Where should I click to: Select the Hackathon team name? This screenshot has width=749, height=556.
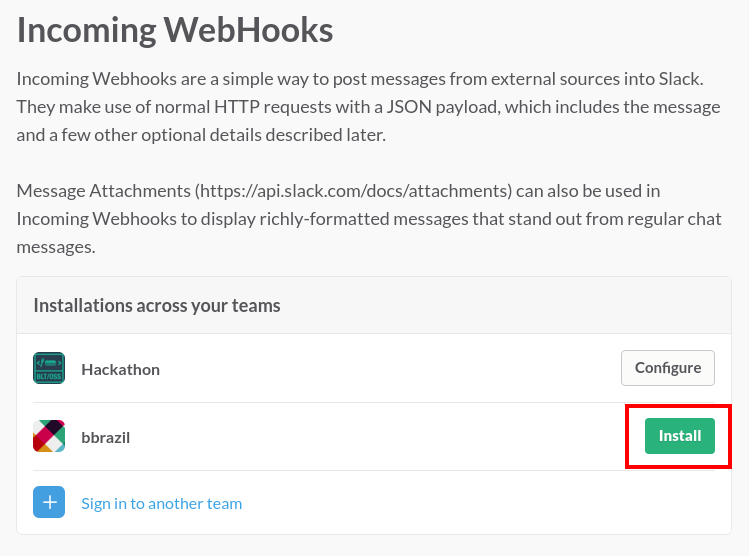point(120,370)
